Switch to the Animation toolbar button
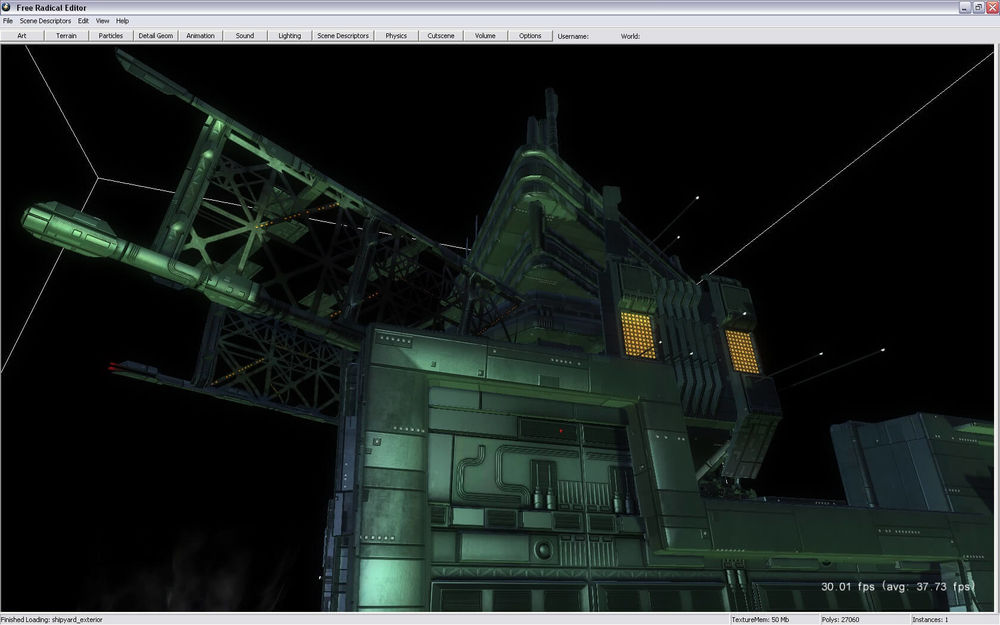 [x=200, y=36]
